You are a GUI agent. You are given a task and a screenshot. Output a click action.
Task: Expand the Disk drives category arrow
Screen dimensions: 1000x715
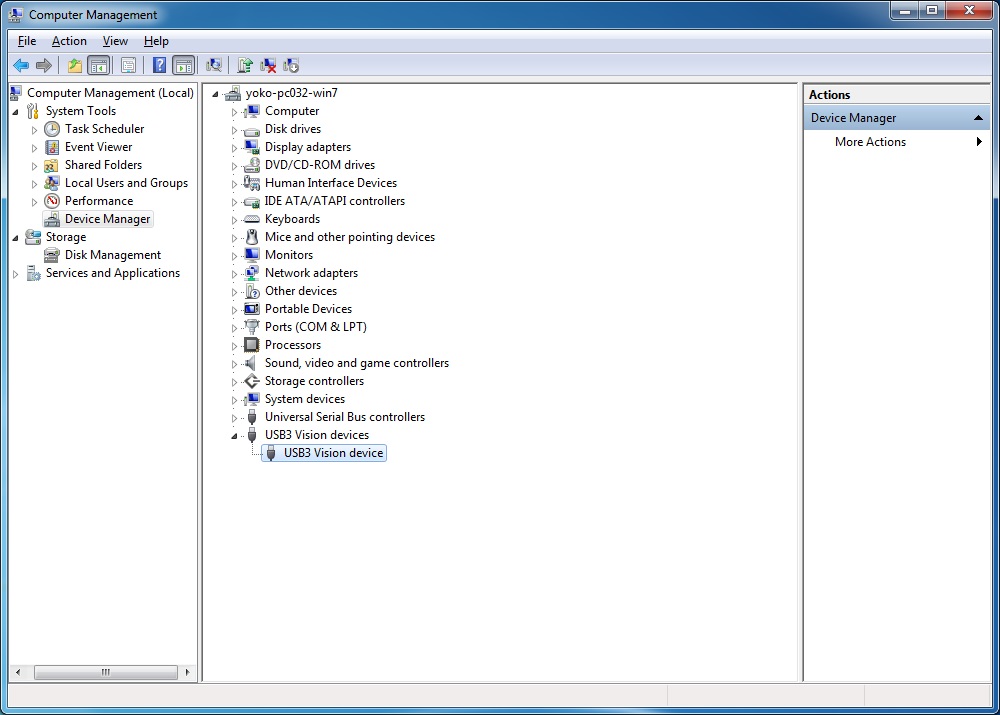[234, 130]
